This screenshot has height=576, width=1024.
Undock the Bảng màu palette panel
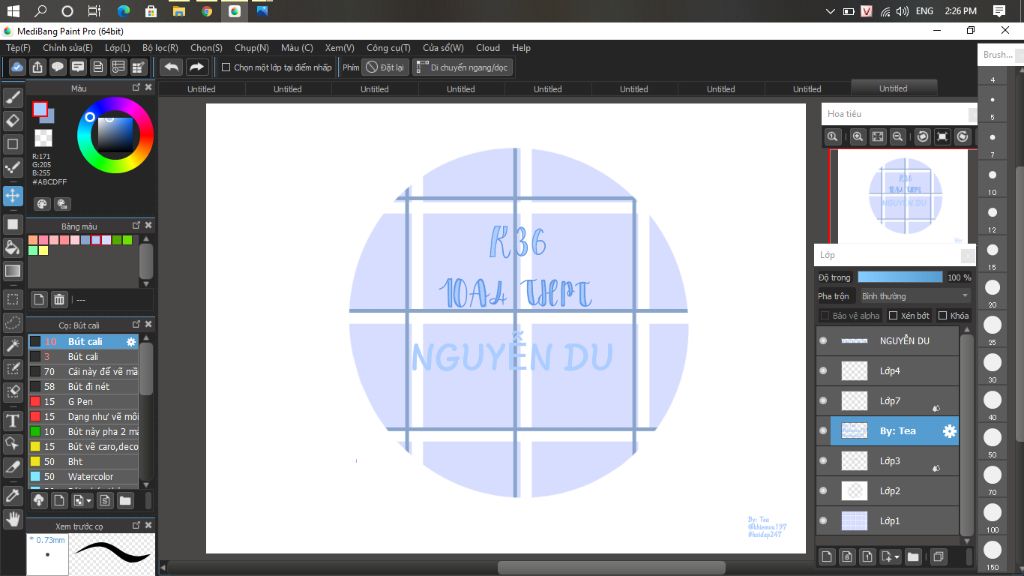(x=136, y=225)
